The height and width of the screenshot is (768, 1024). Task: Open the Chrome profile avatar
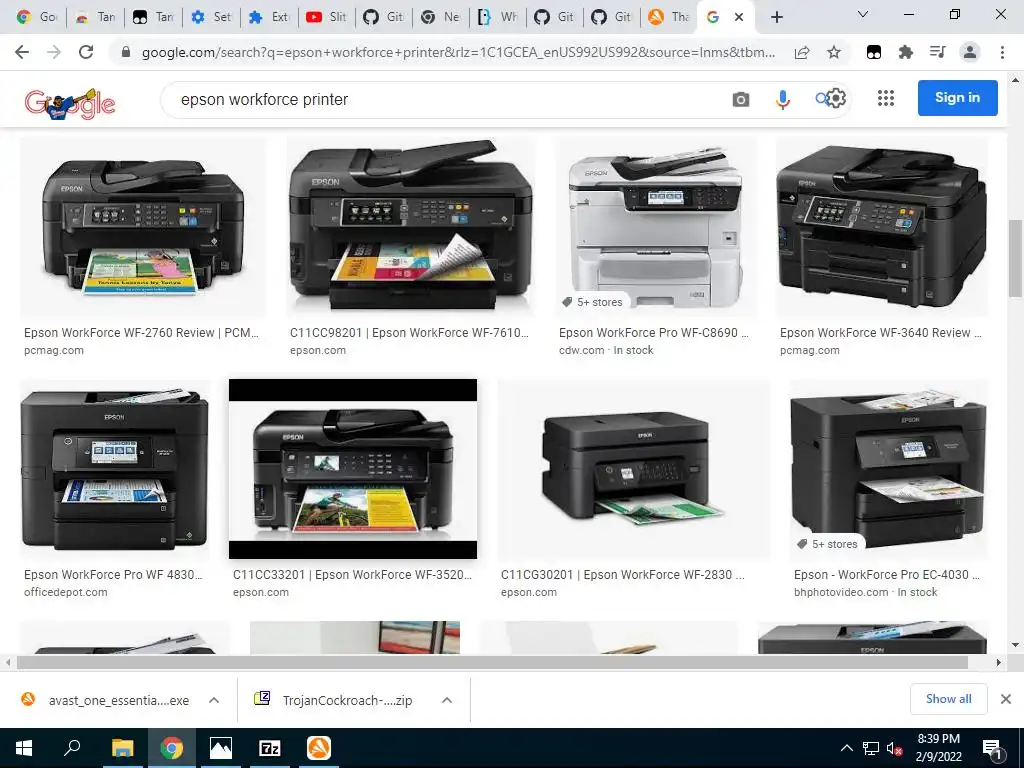(970, 52)
